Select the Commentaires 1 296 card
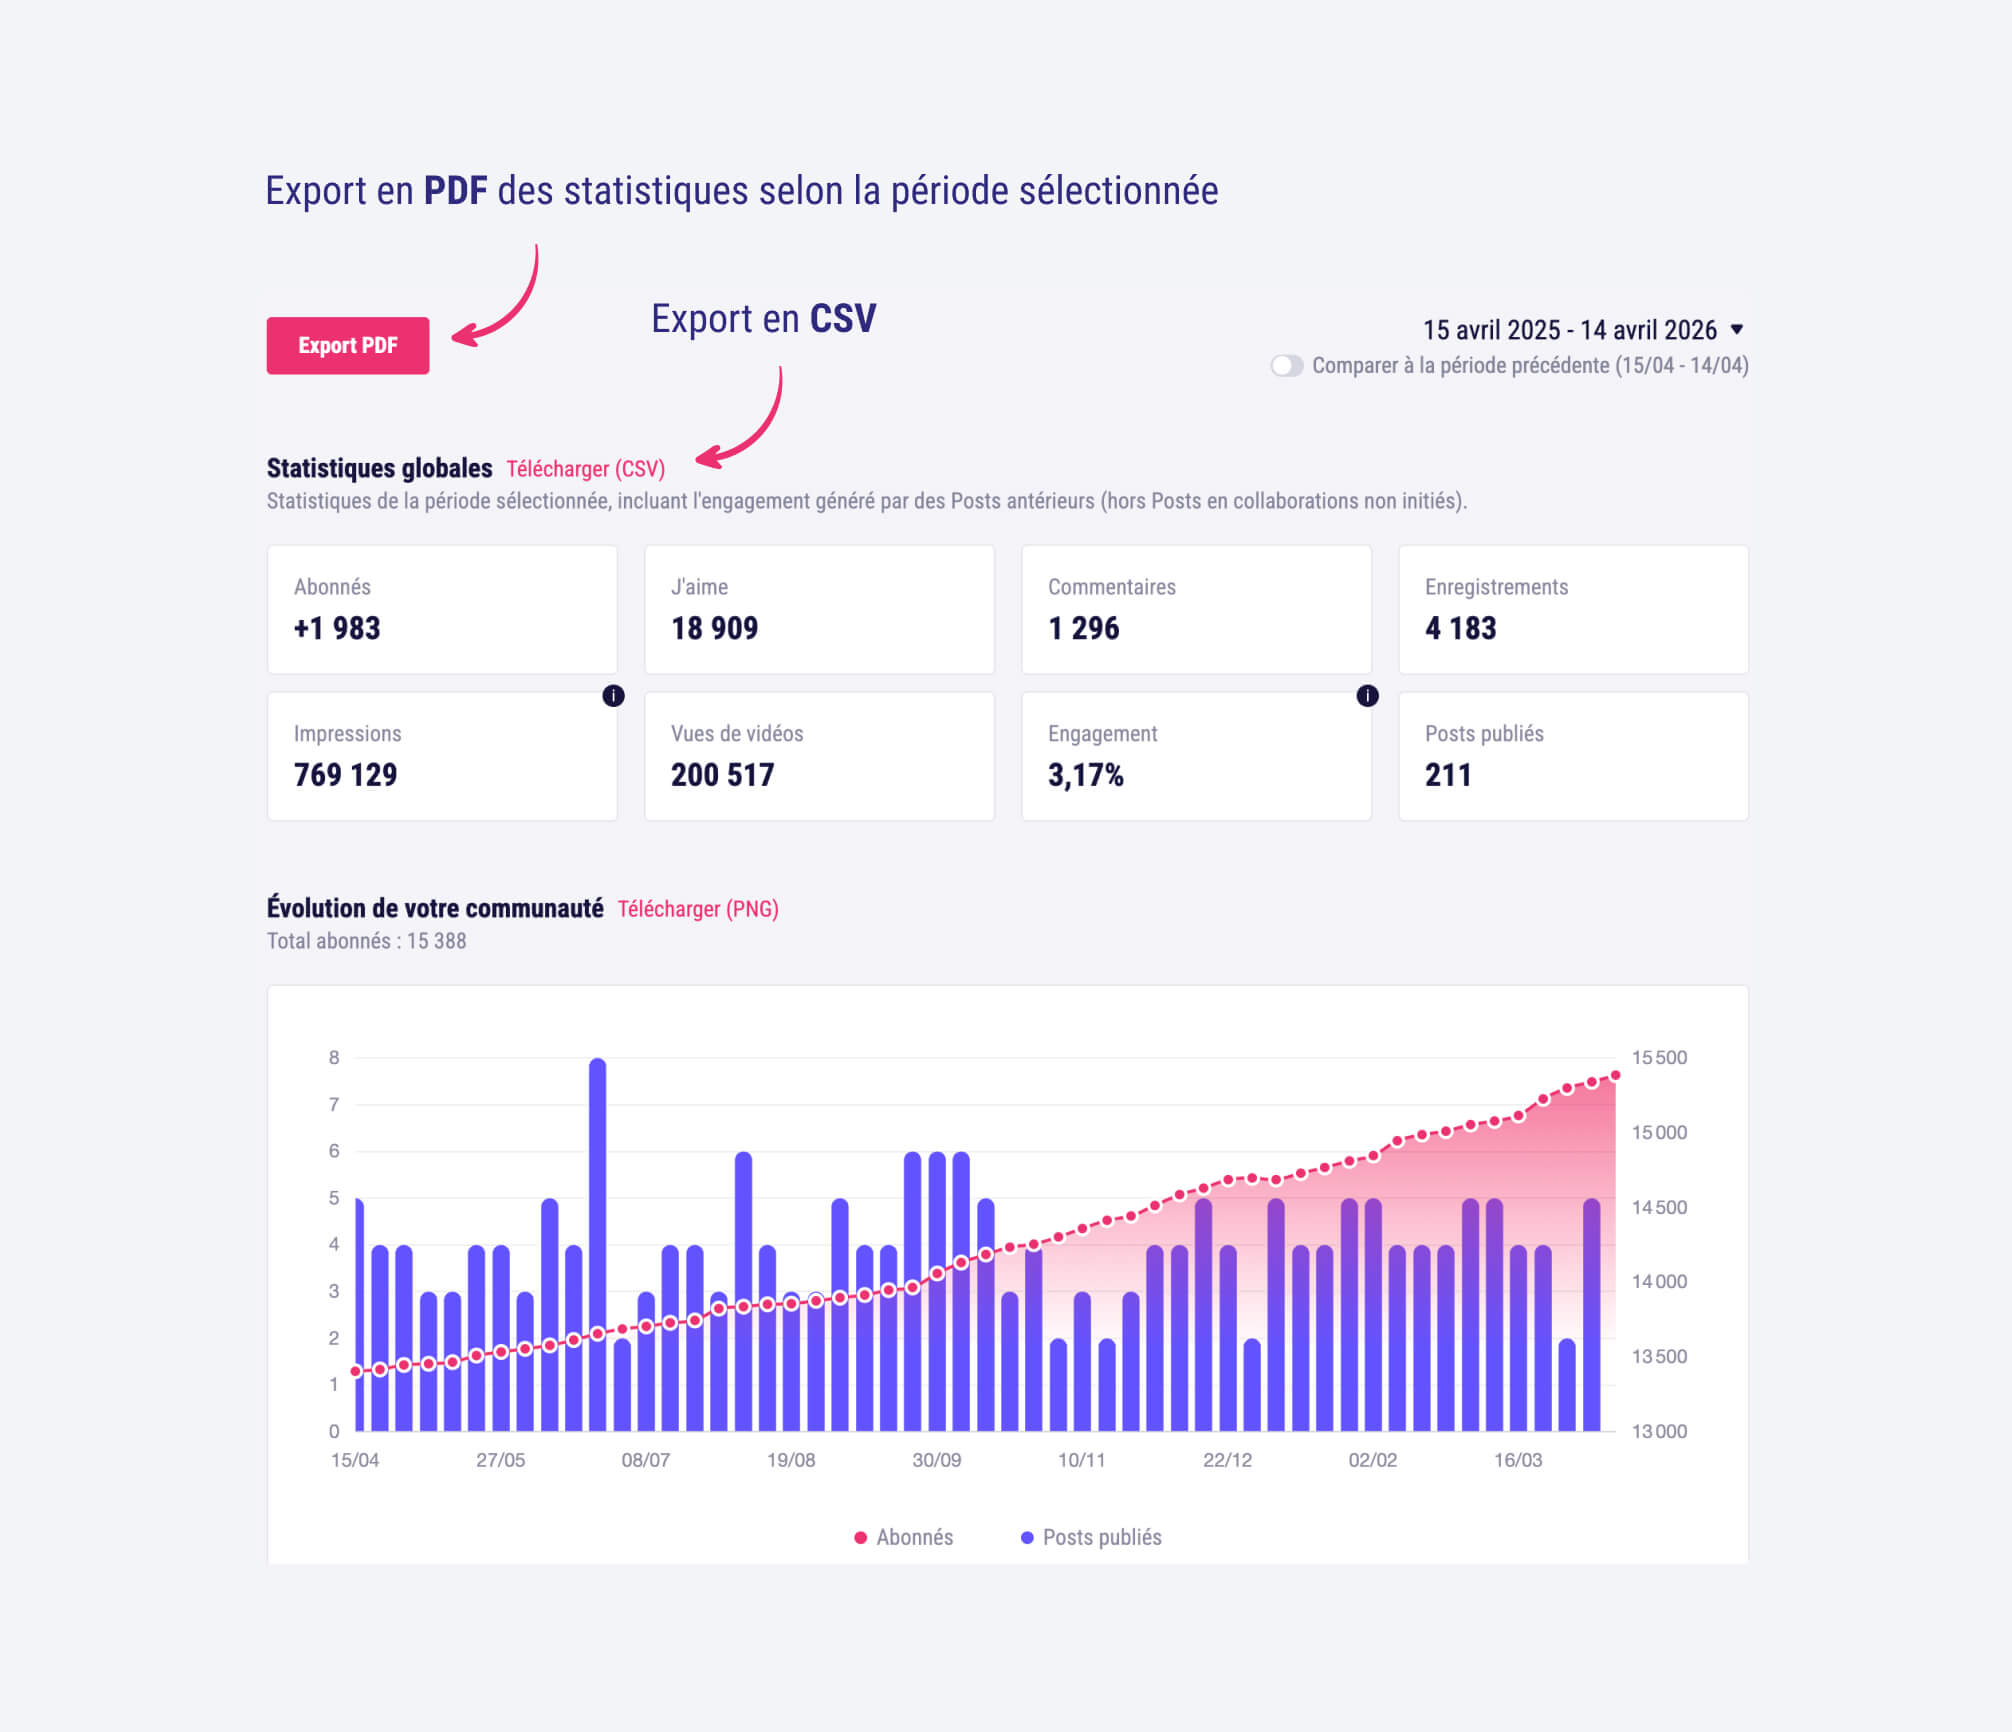The height and width of the screenshot is (1732, 2012). 1196,609
